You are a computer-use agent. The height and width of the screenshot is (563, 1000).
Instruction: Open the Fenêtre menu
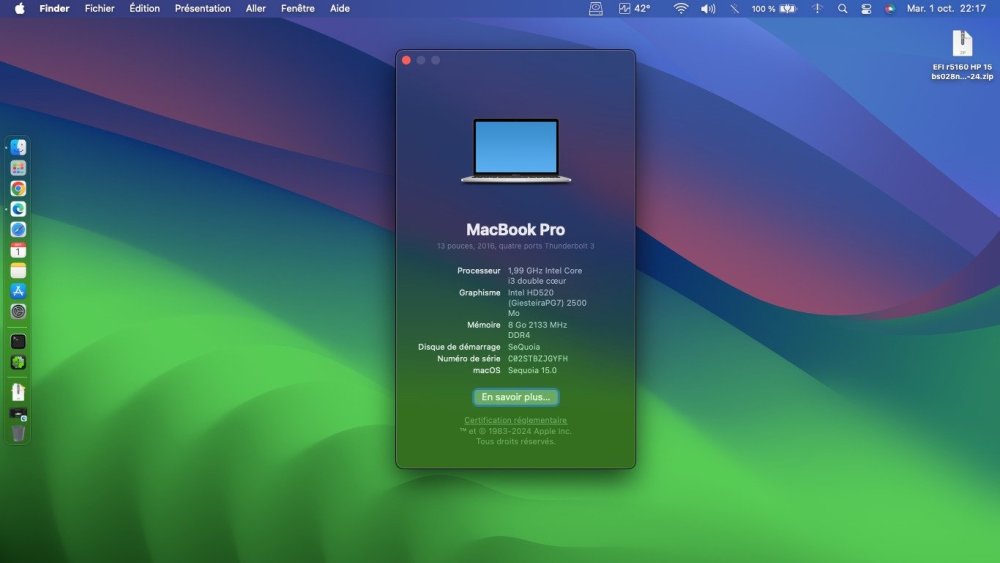coord(298,8)
